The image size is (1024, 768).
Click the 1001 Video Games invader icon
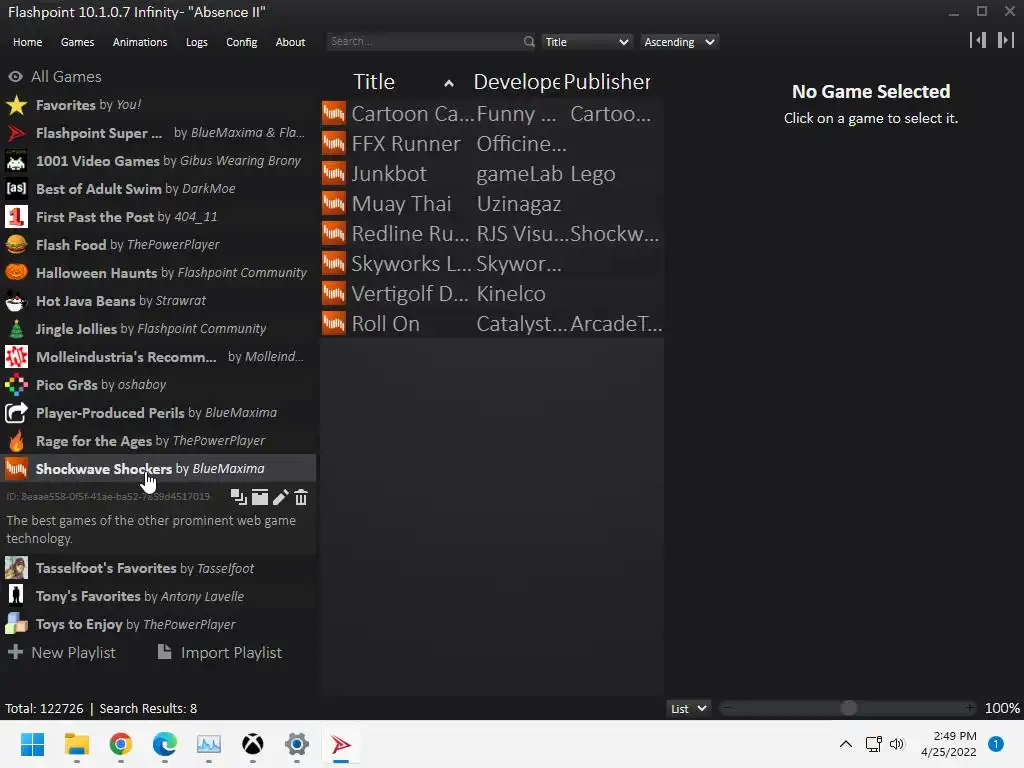click(x=16, y=161)
